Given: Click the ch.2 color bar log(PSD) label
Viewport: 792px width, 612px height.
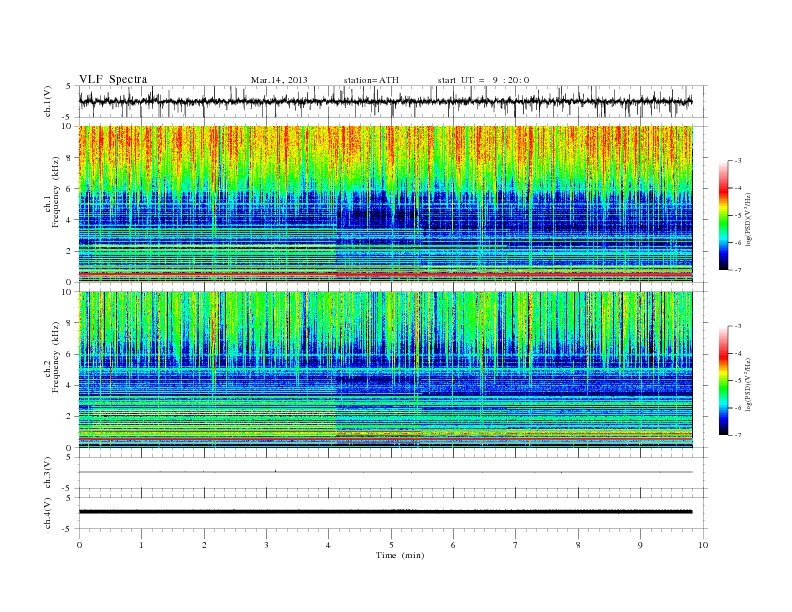Looking at the screenshot, I should pyautogui.click(x=749, y=384).
